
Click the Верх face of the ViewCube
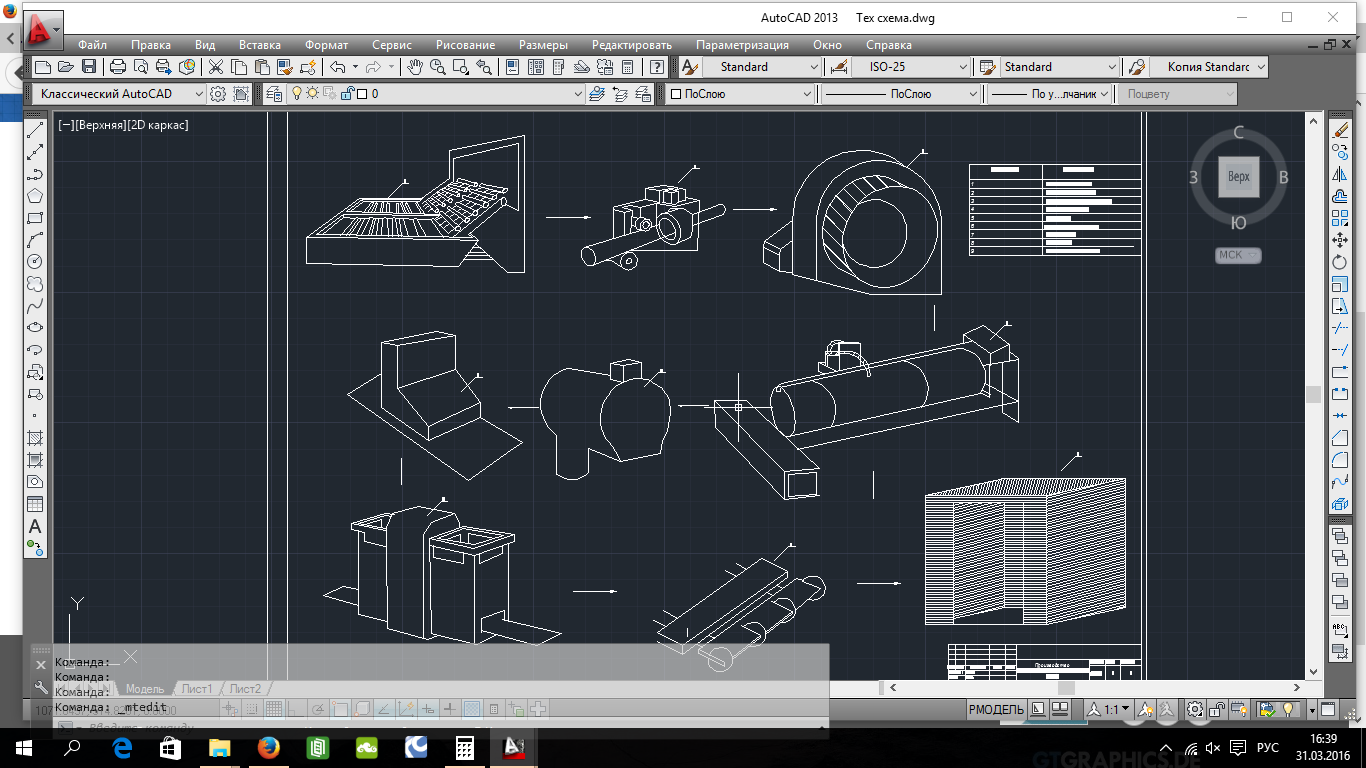pos(1238,177)
